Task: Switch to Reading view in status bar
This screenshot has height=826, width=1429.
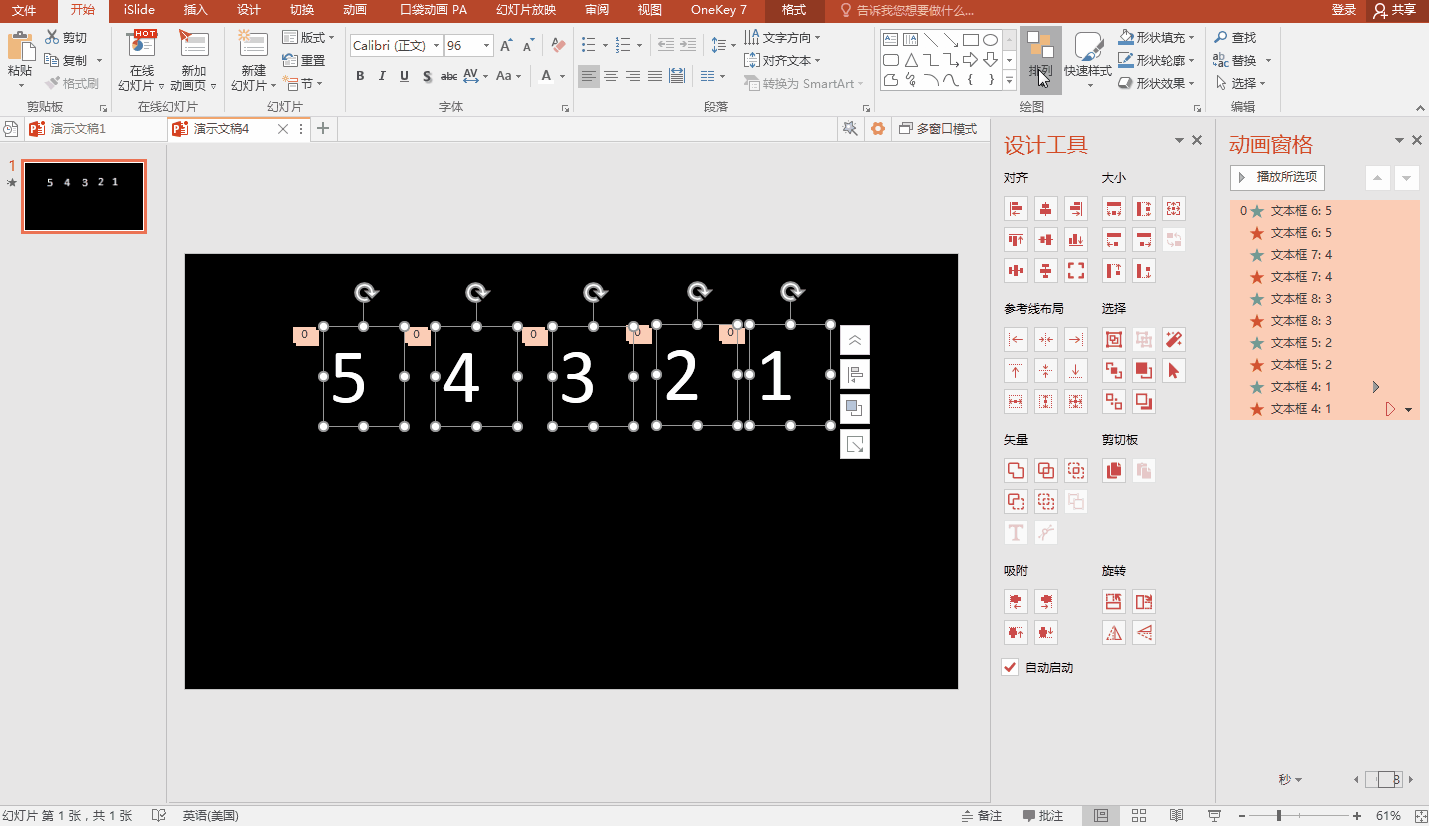Action: point(1176,816)
